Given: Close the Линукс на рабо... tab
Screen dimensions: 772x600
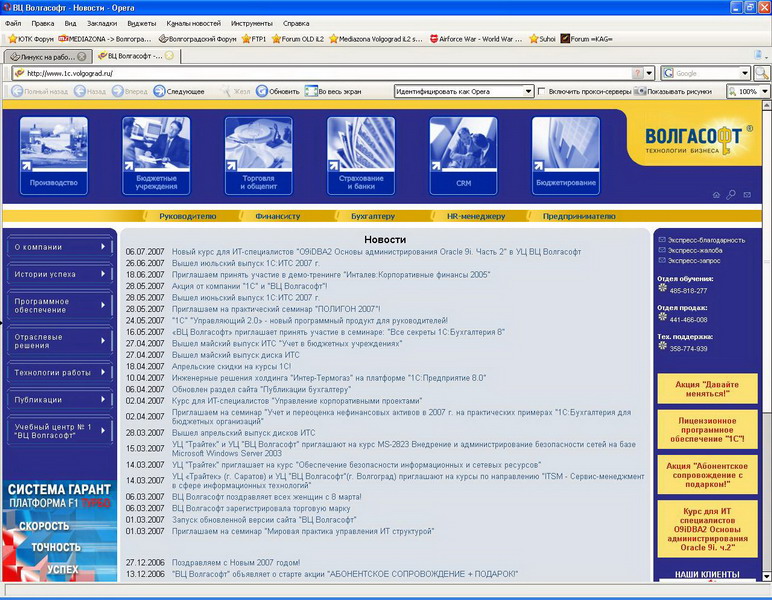Looking at the screenshot, I should point(82,57).
